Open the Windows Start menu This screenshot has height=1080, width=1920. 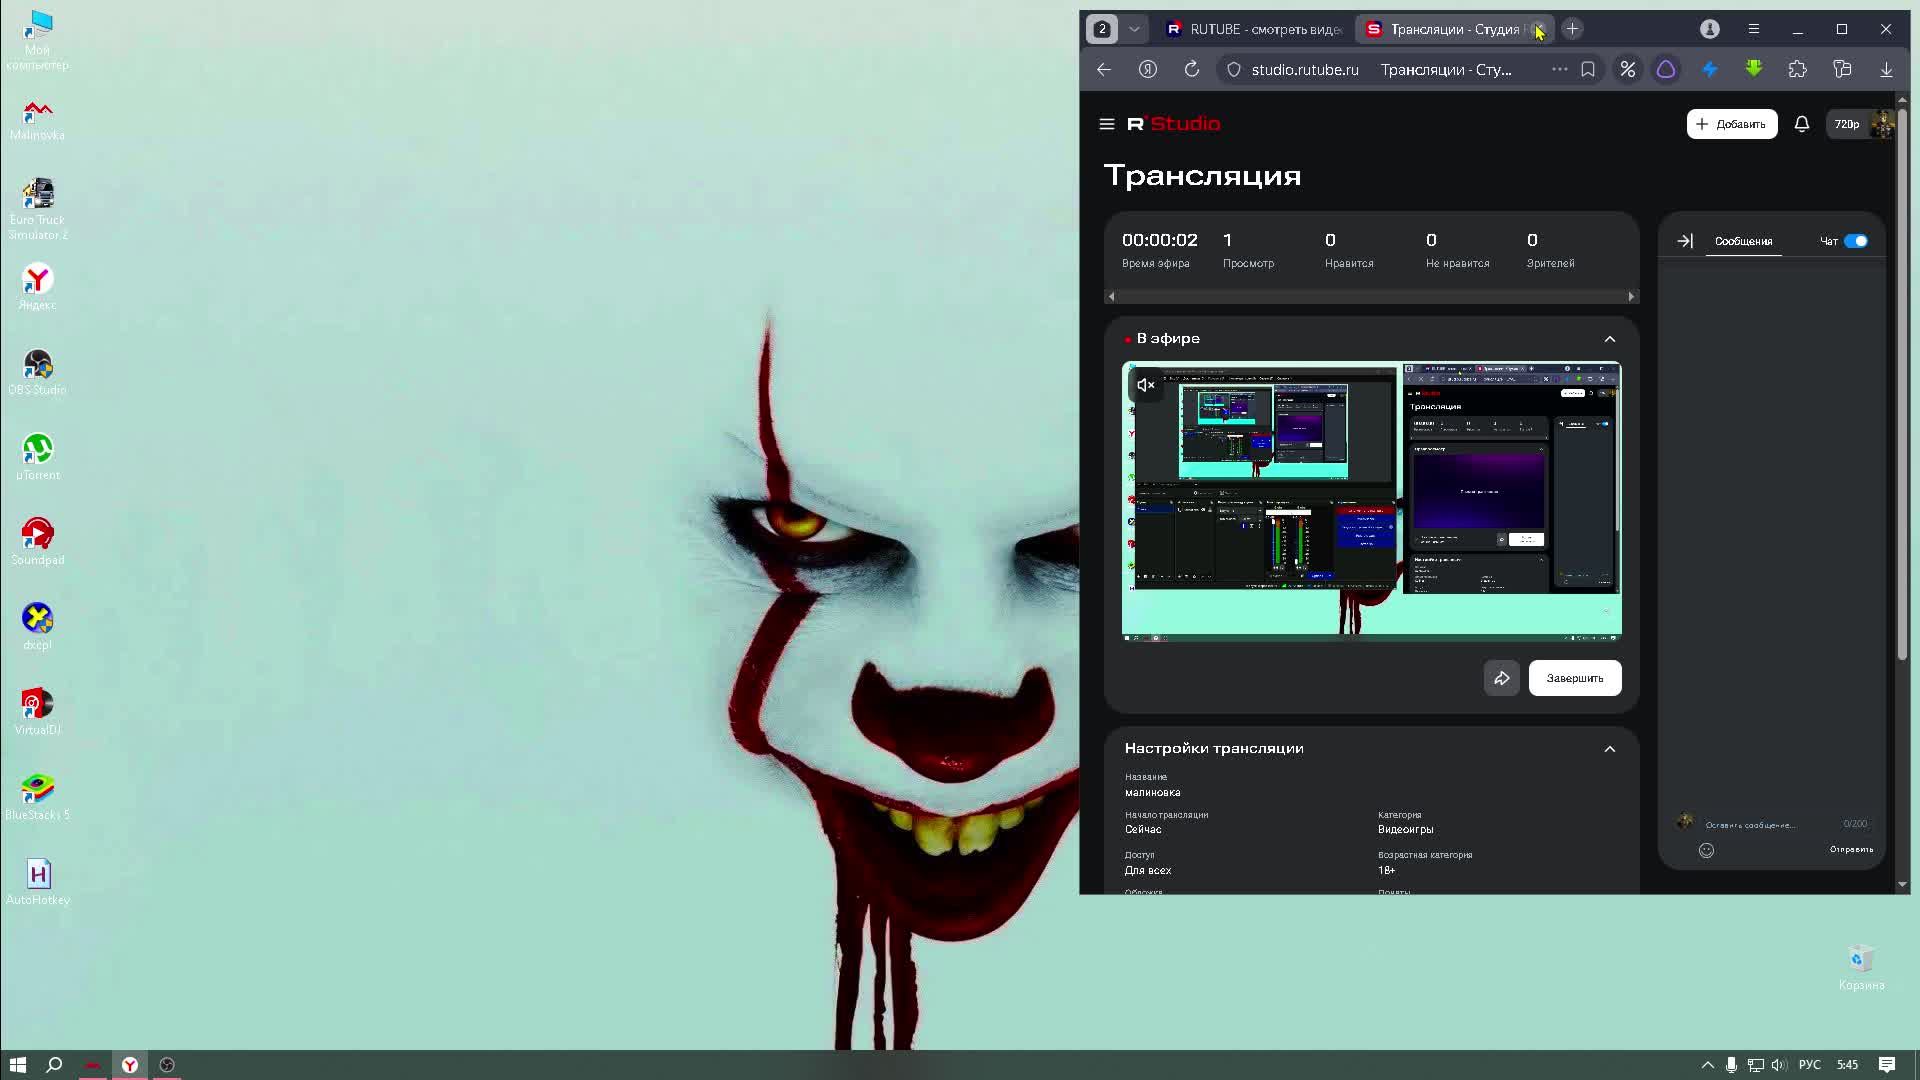coord(17,1065)
